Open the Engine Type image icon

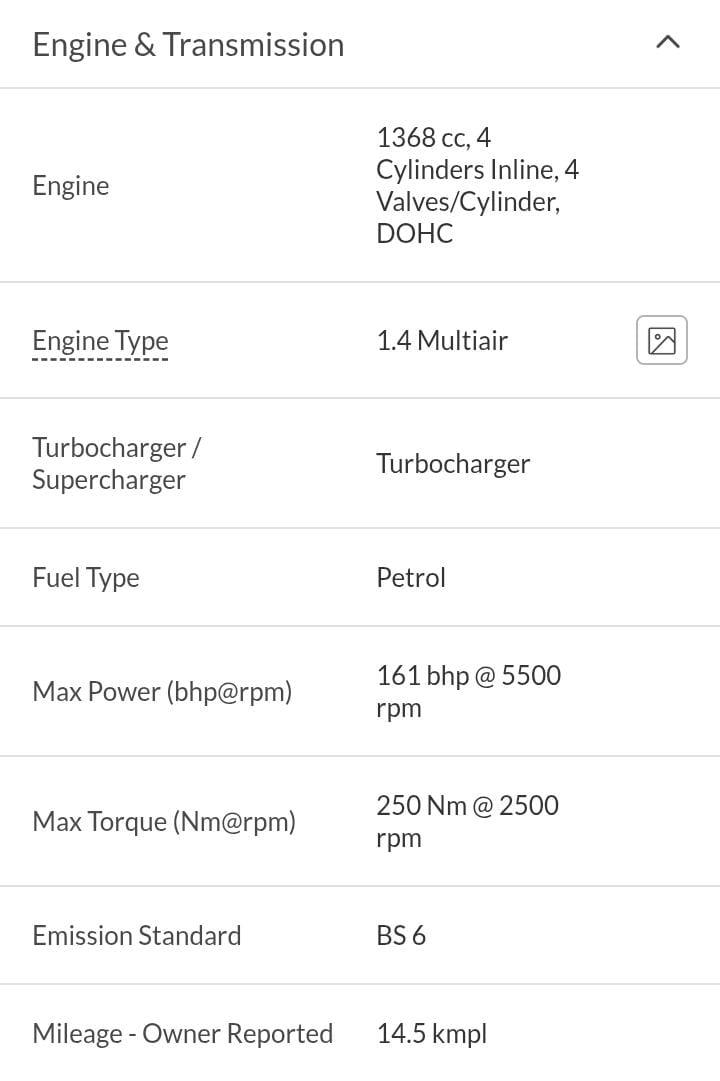661,340
